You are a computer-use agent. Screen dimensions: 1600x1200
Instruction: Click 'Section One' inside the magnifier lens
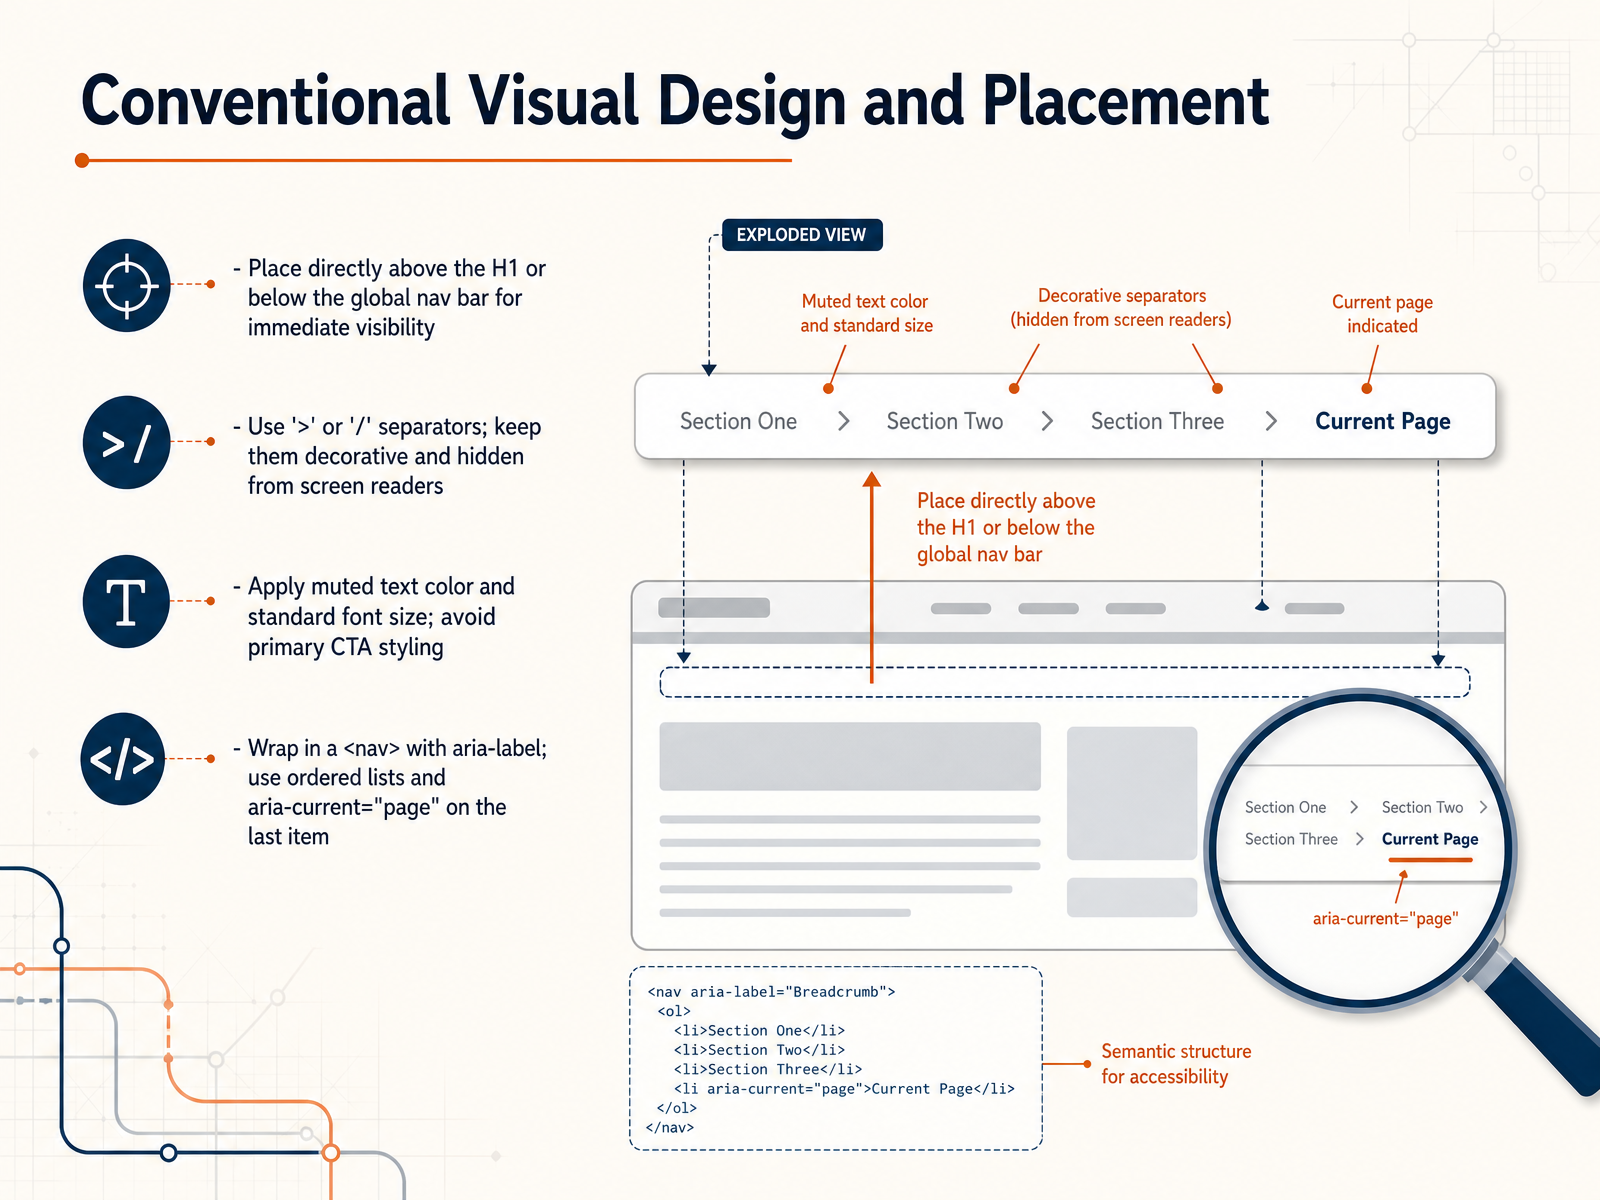pyautogui.click(x=1285, y=807)
